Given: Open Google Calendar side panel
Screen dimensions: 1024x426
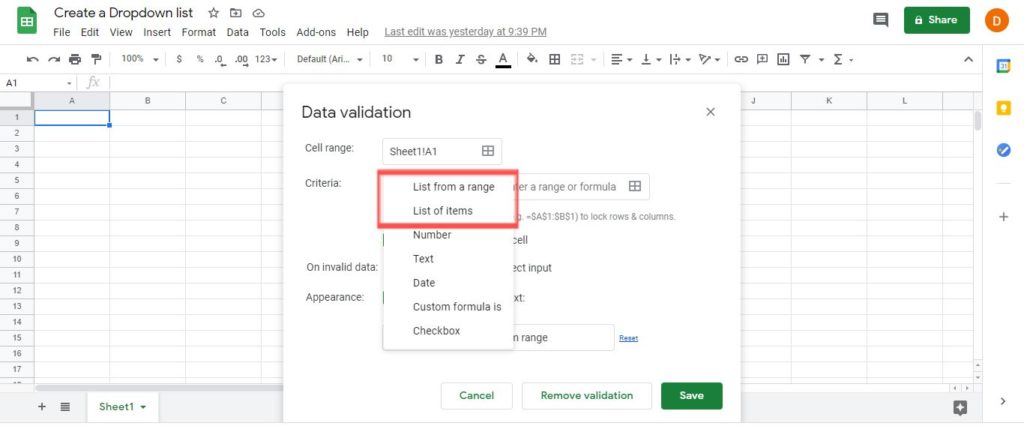Looking at the screenshot, I should [1004, 66].
